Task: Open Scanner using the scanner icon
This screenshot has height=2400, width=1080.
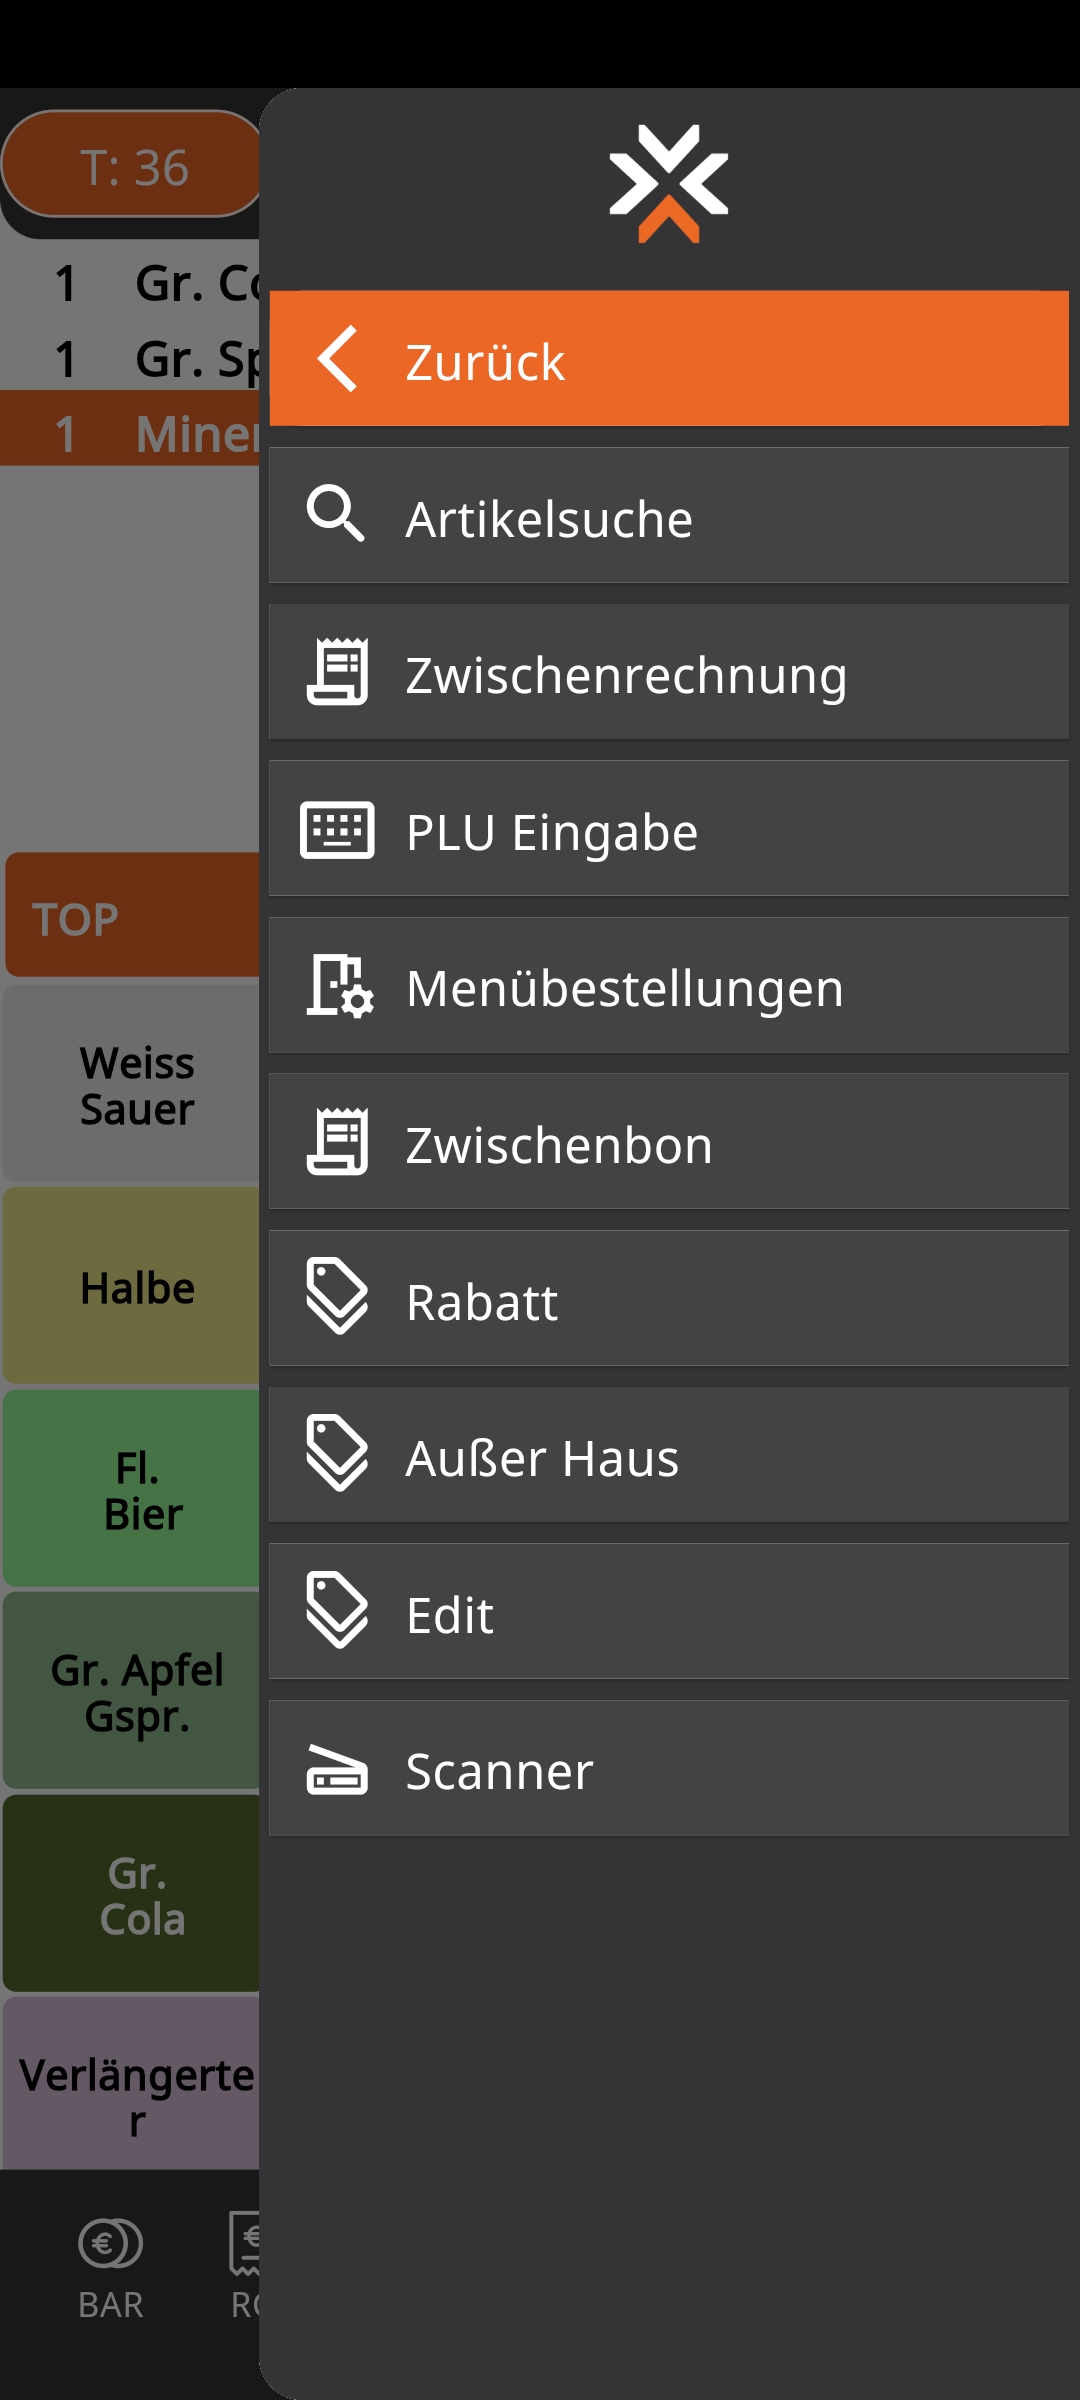Action: [338, 1770]
